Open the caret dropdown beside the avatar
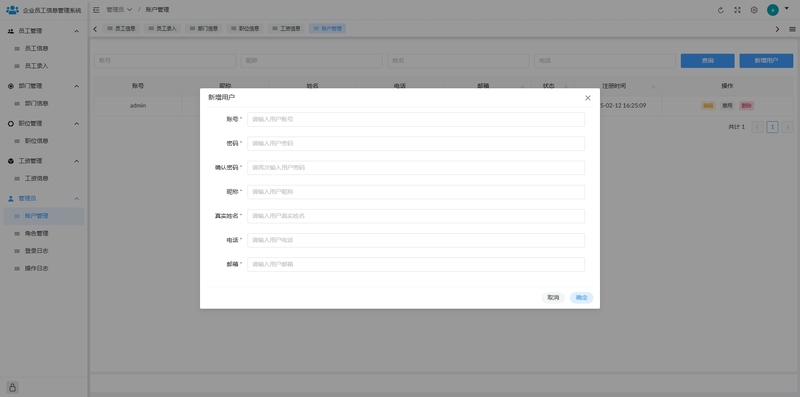This screenshot has width=800, height=397. coord(786,8)
